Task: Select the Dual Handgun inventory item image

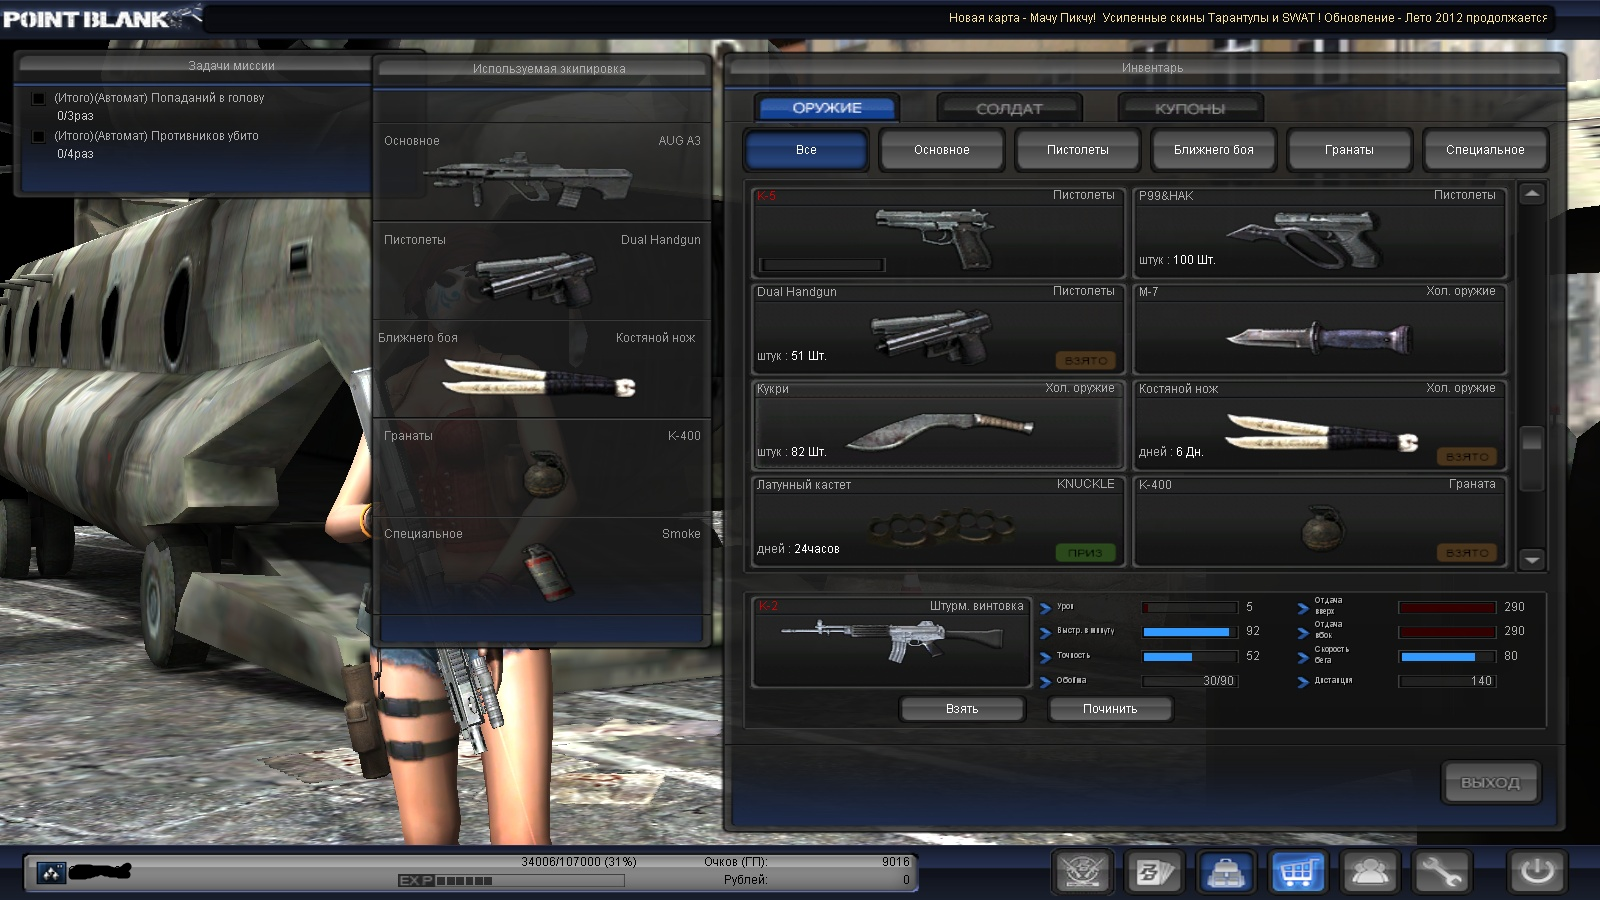Action: [x=930, y=335]
